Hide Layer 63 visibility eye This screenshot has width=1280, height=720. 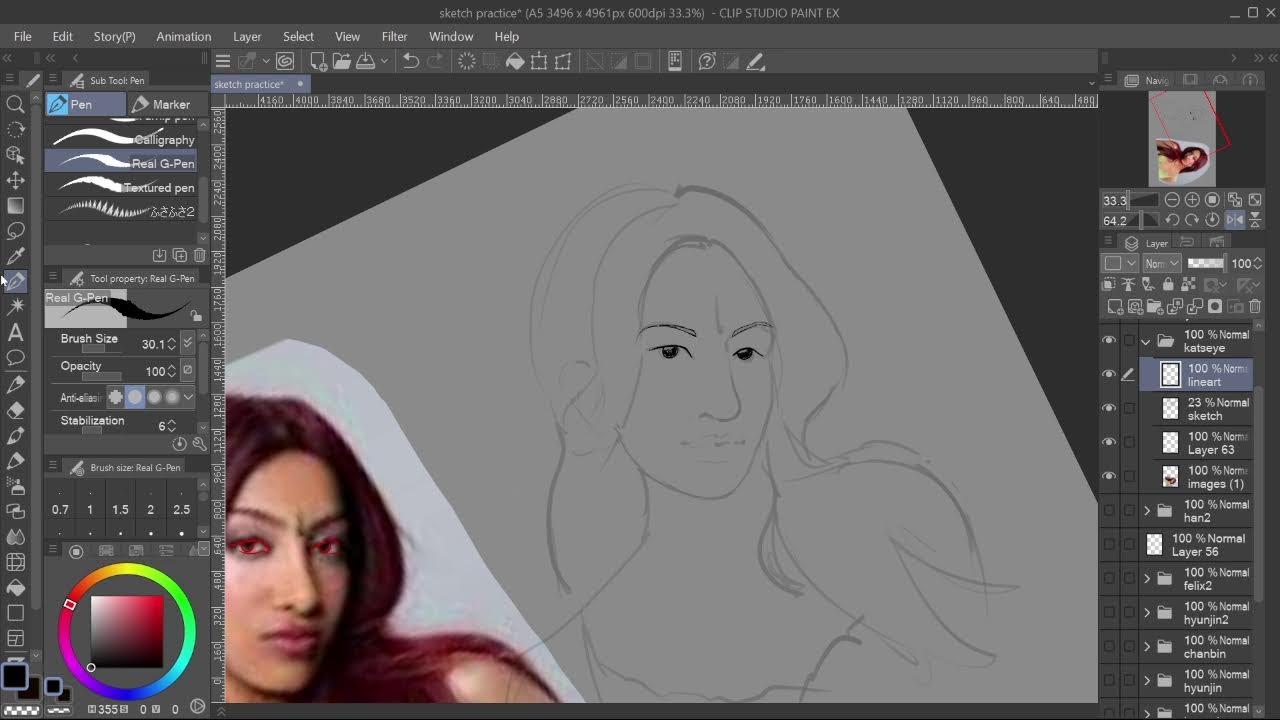tap(1108, 443)
